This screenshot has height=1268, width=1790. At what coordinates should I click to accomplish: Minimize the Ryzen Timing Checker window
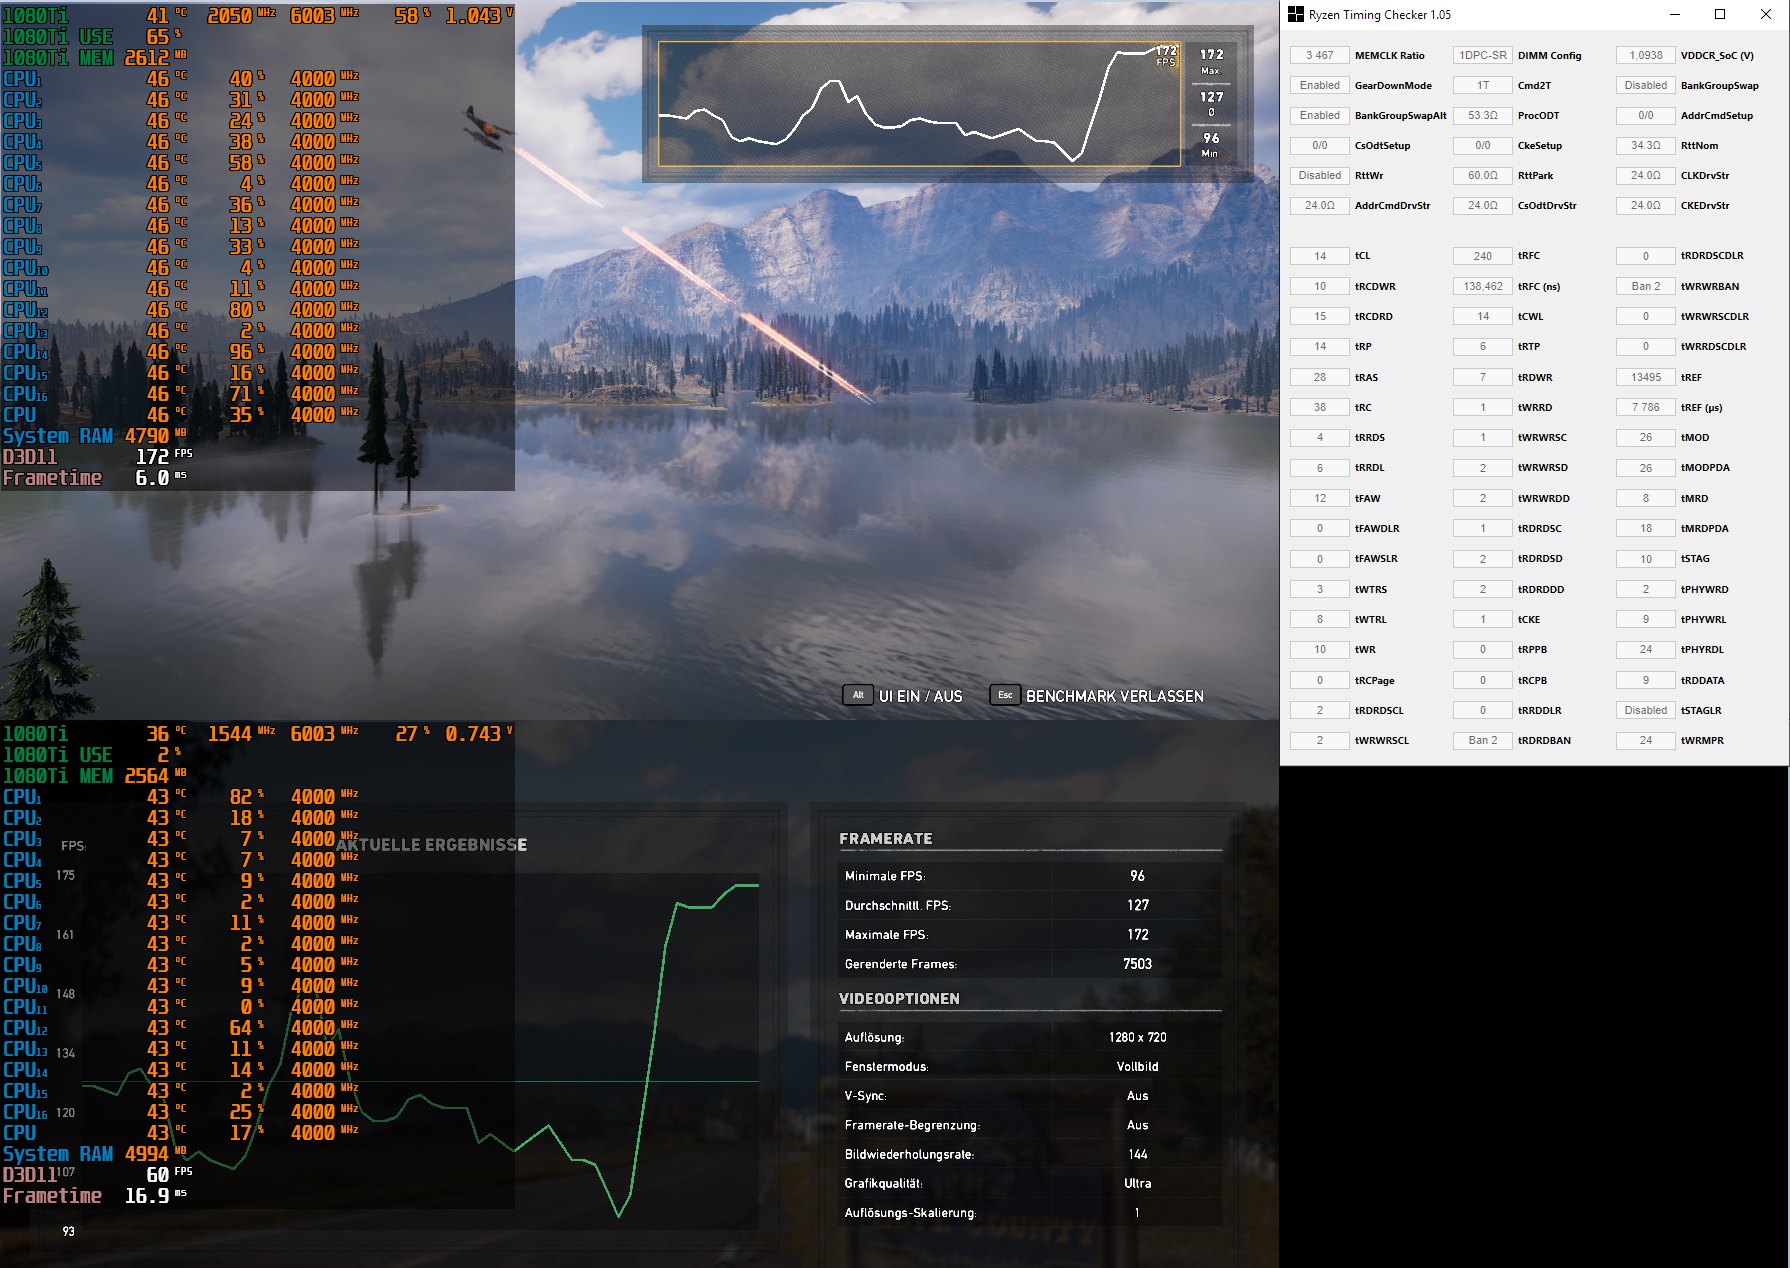pos(1674,14)
